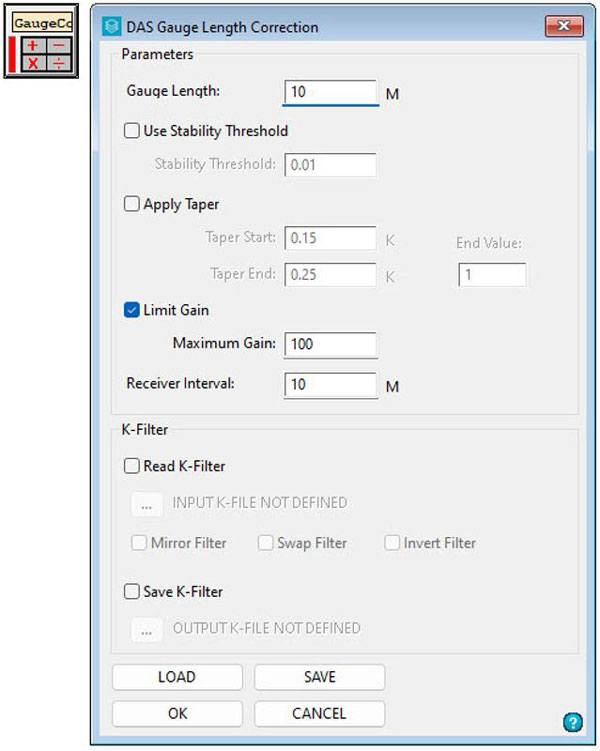The width and height of the screenshot is (600, 751).
Task: Uncheck the Limit Gain checkbox
Action: [131, 310]
